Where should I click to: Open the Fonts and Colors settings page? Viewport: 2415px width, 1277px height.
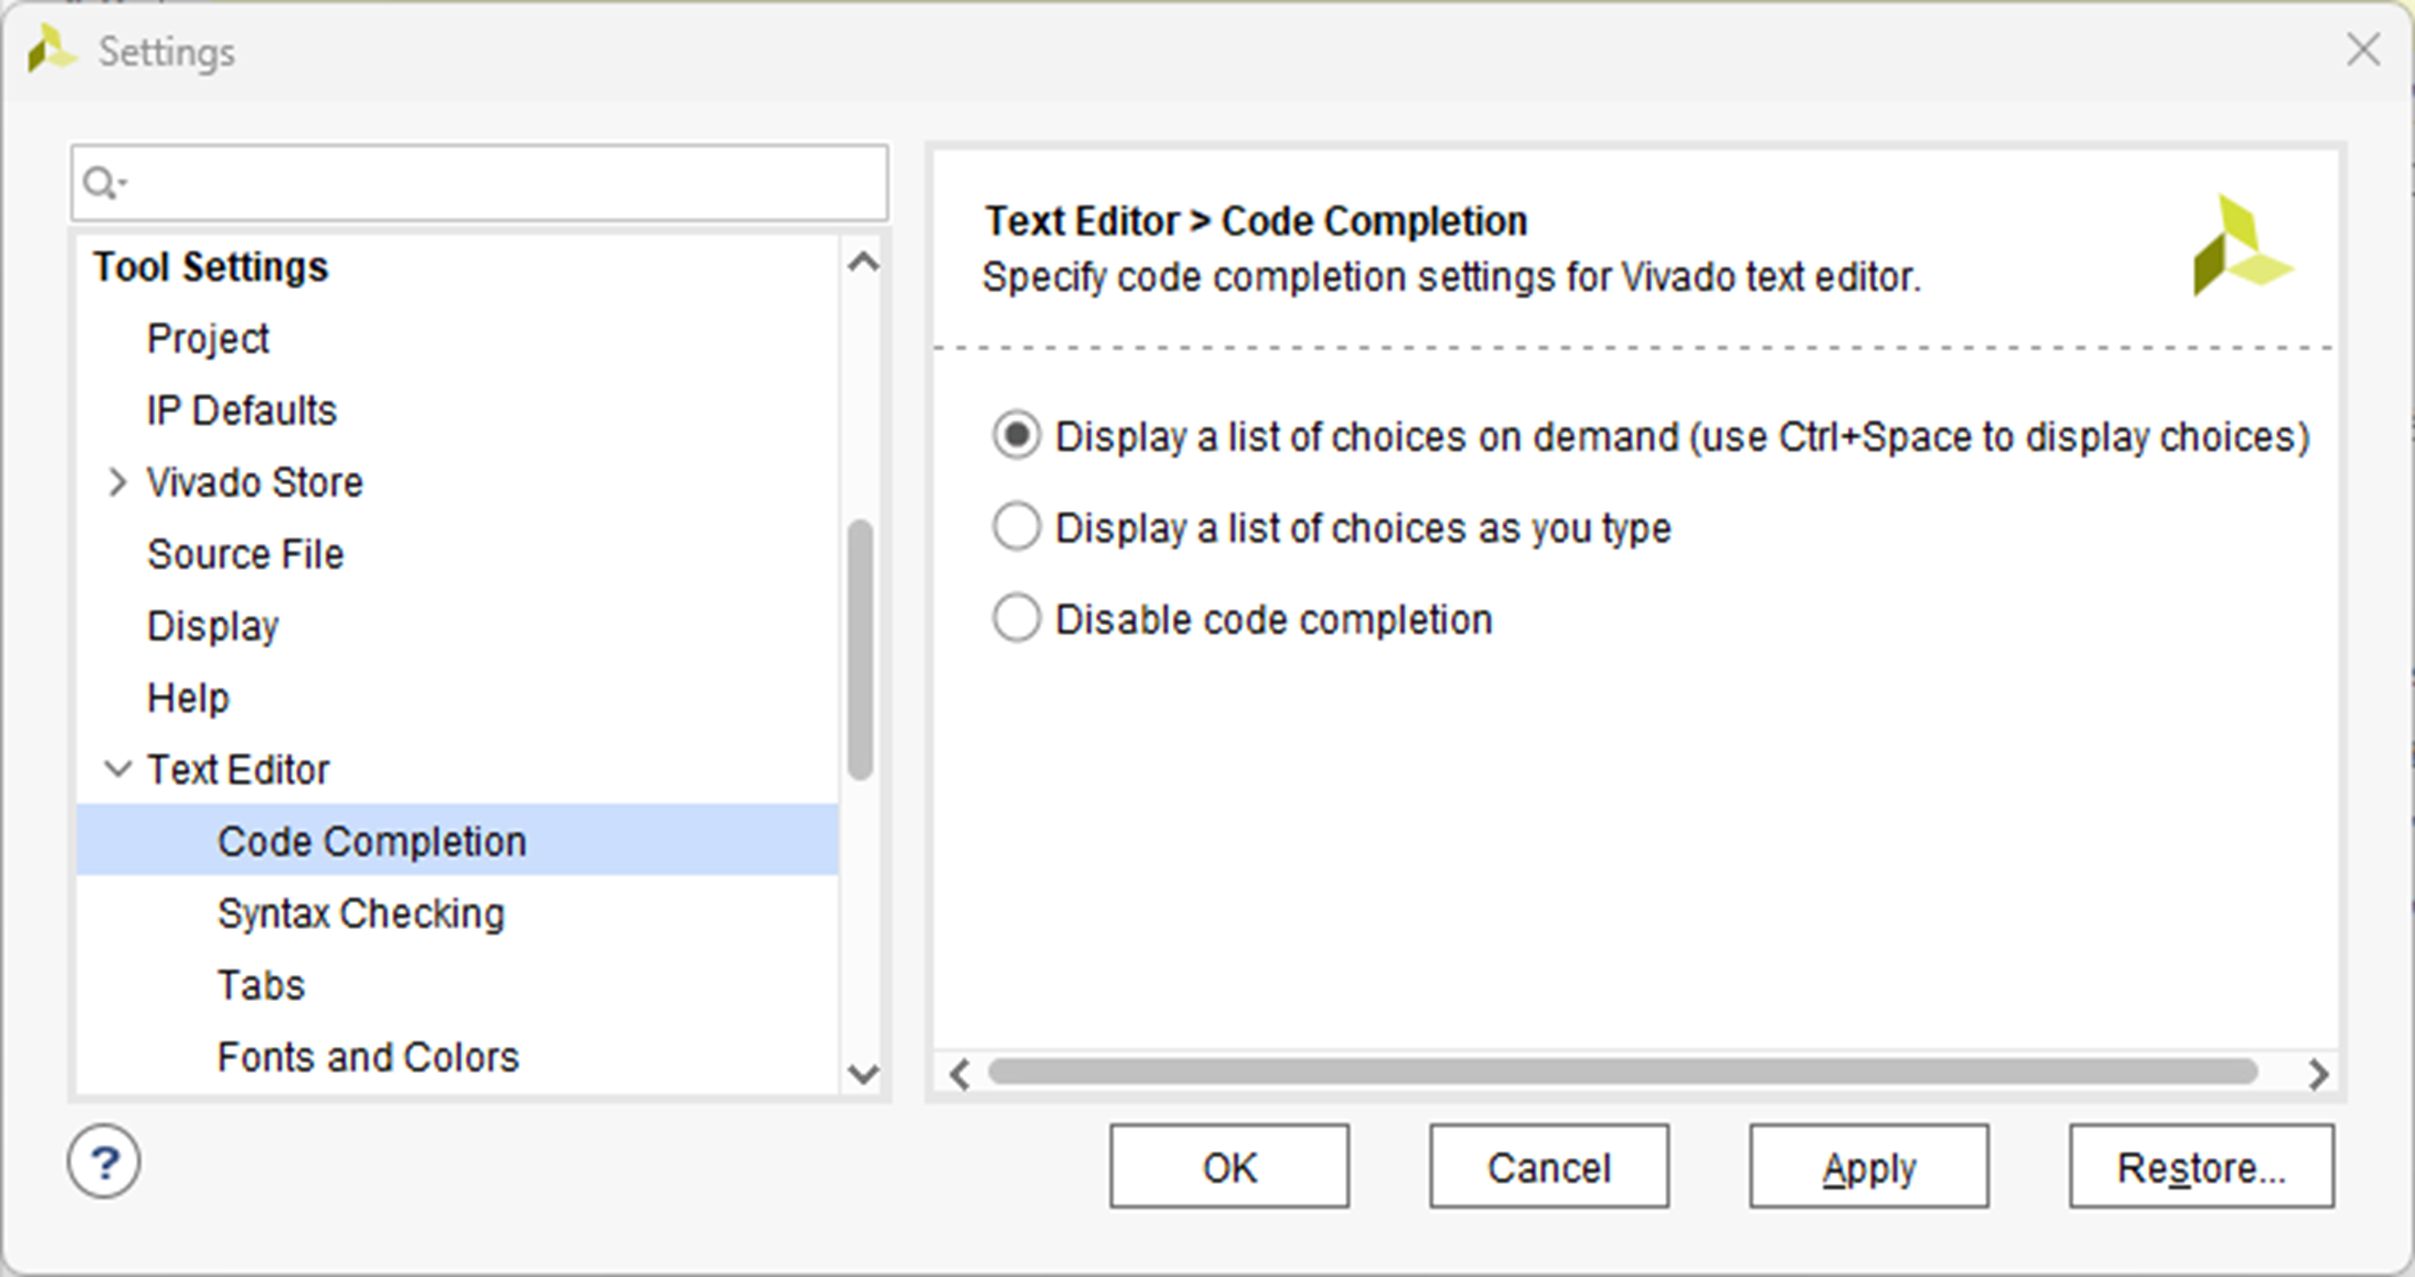pyautogui.click(x=368, y=1057)
